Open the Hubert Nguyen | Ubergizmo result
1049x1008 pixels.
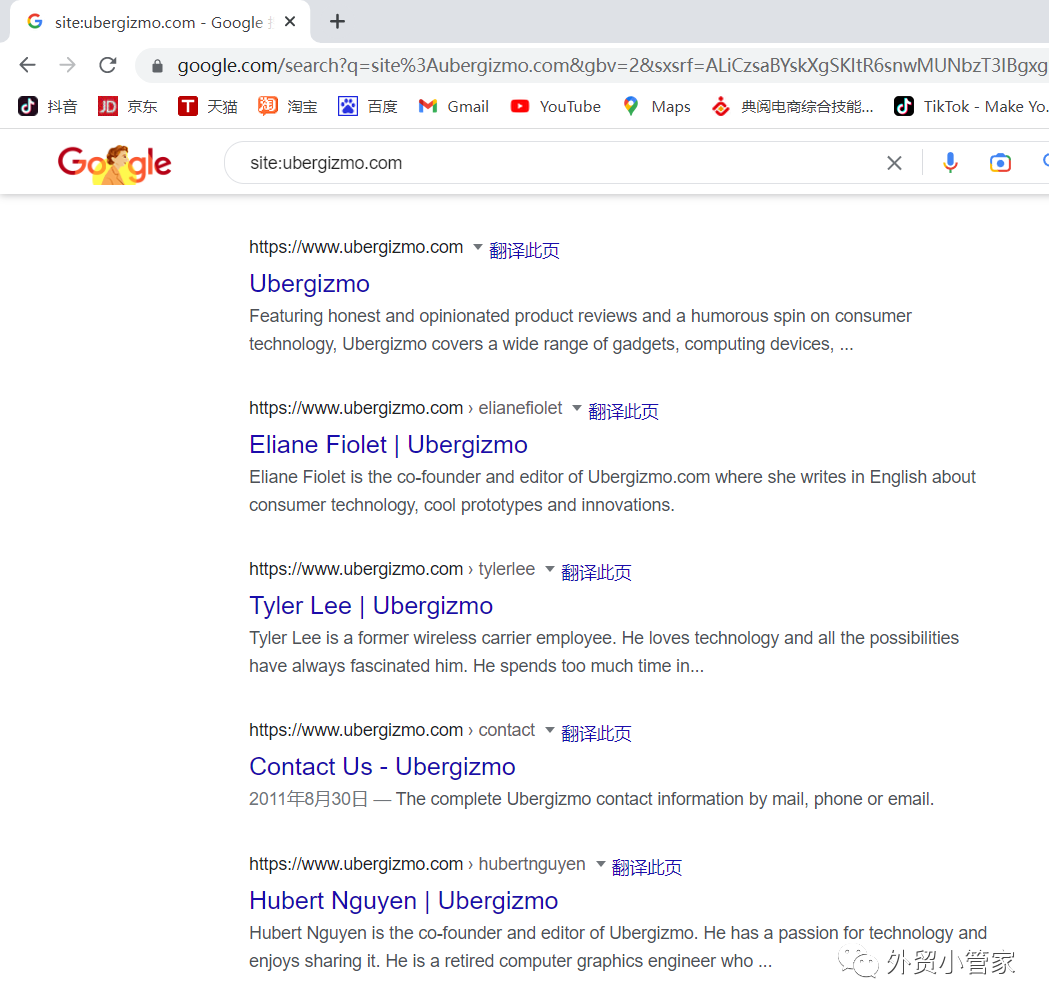click(403, 901)
